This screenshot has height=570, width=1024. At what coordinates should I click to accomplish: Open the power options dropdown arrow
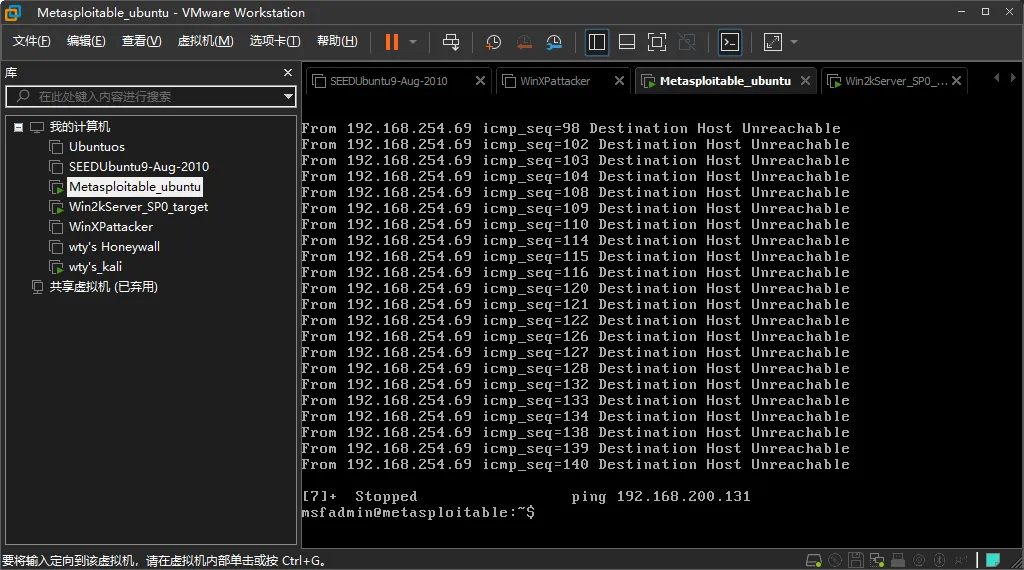(x=413, y=42)
